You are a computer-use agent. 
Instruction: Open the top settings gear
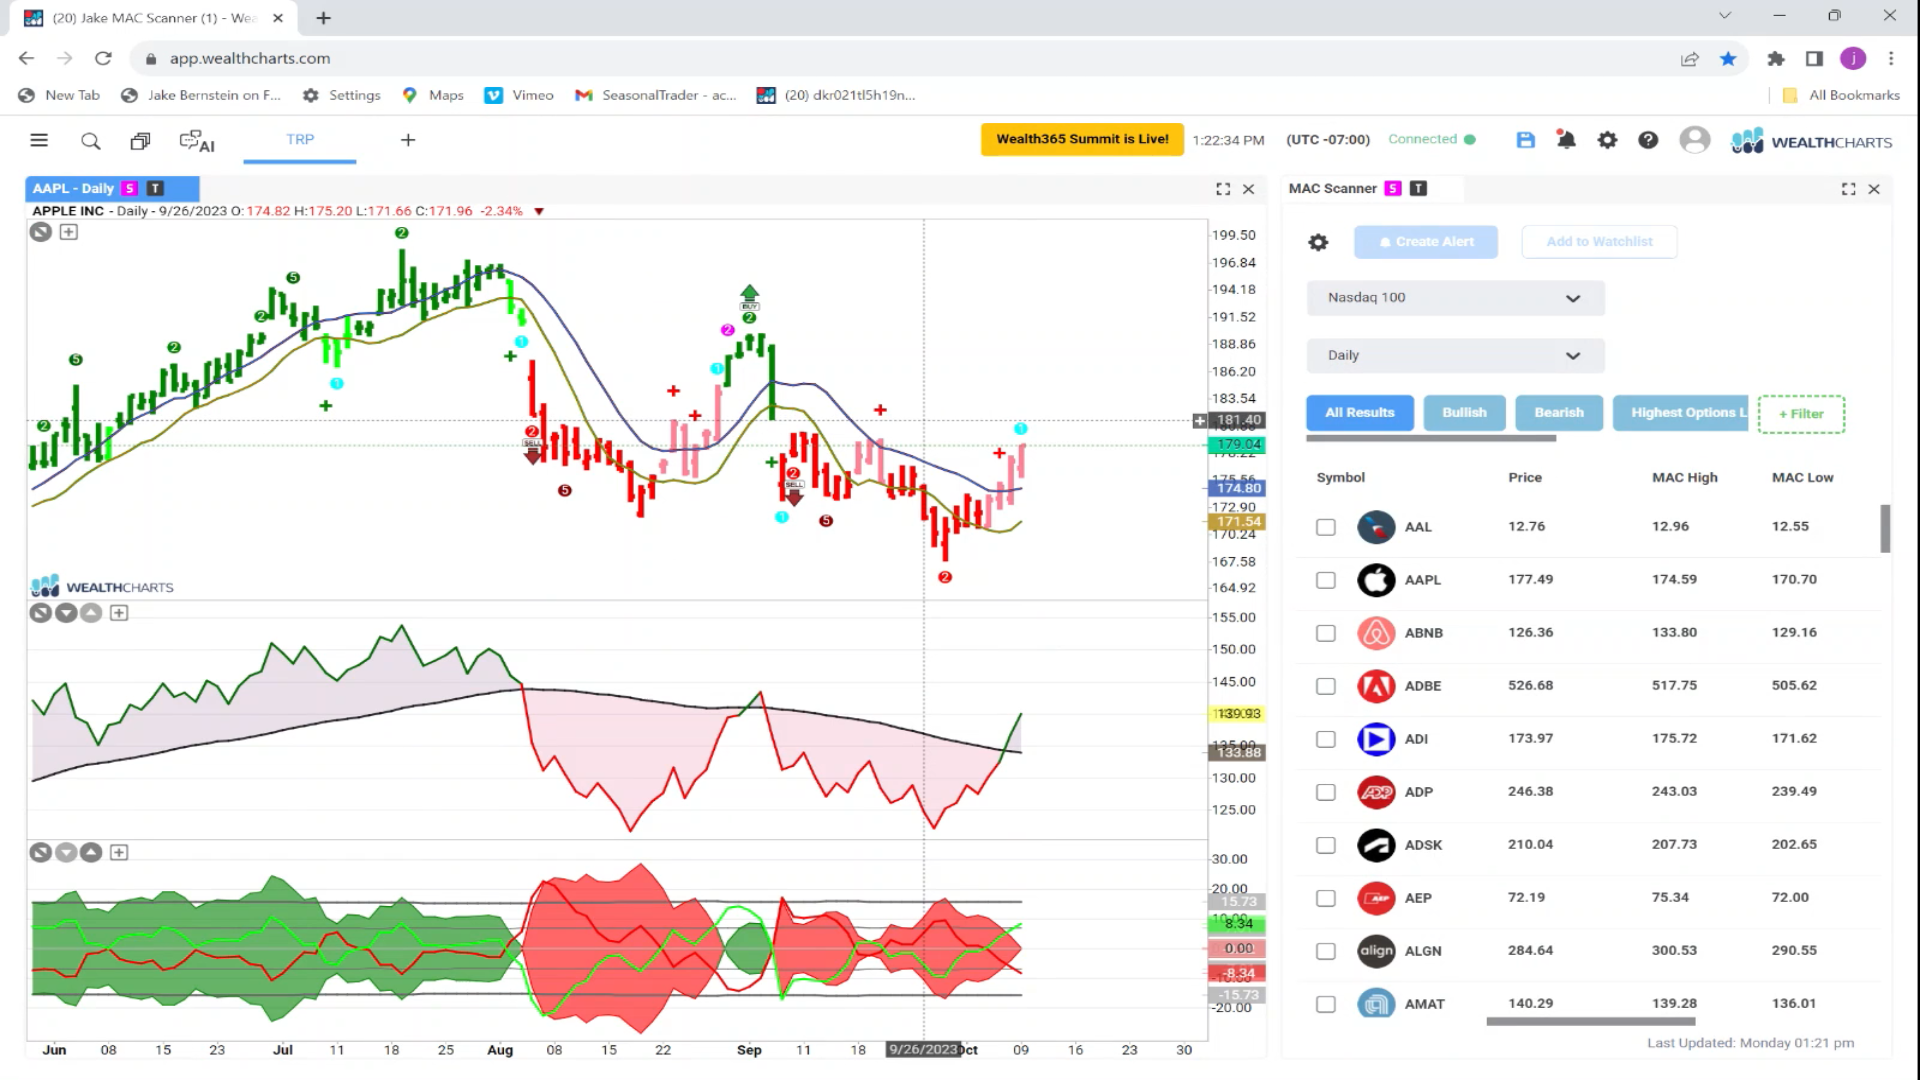point(1607,140)
